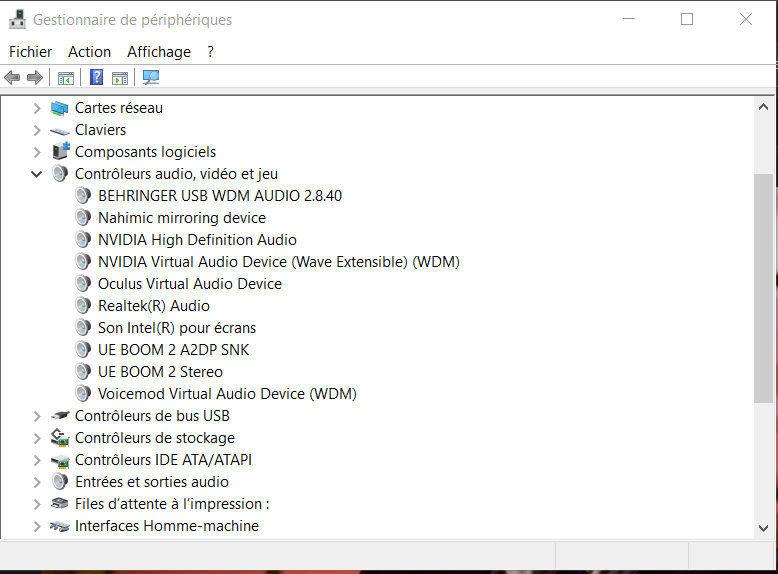Click the Interfaces Homme-machine icon
The height and width of the screenshot is (574, 778).
tap(60, 526)
